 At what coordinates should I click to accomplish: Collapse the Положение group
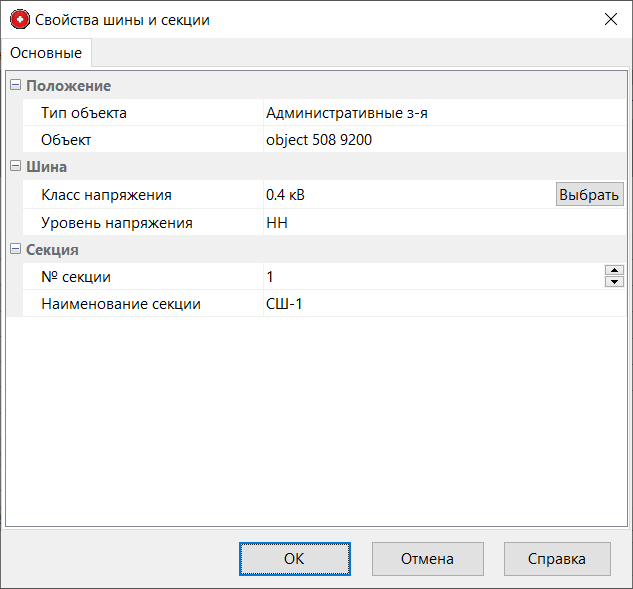pos(15,86)
